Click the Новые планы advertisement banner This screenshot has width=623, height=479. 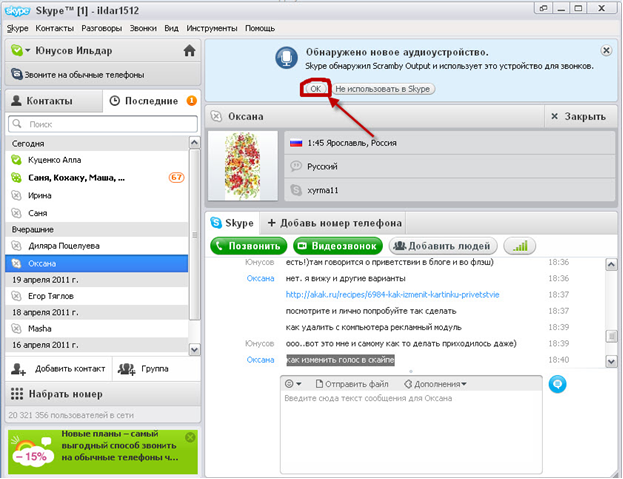click(103, 452)
